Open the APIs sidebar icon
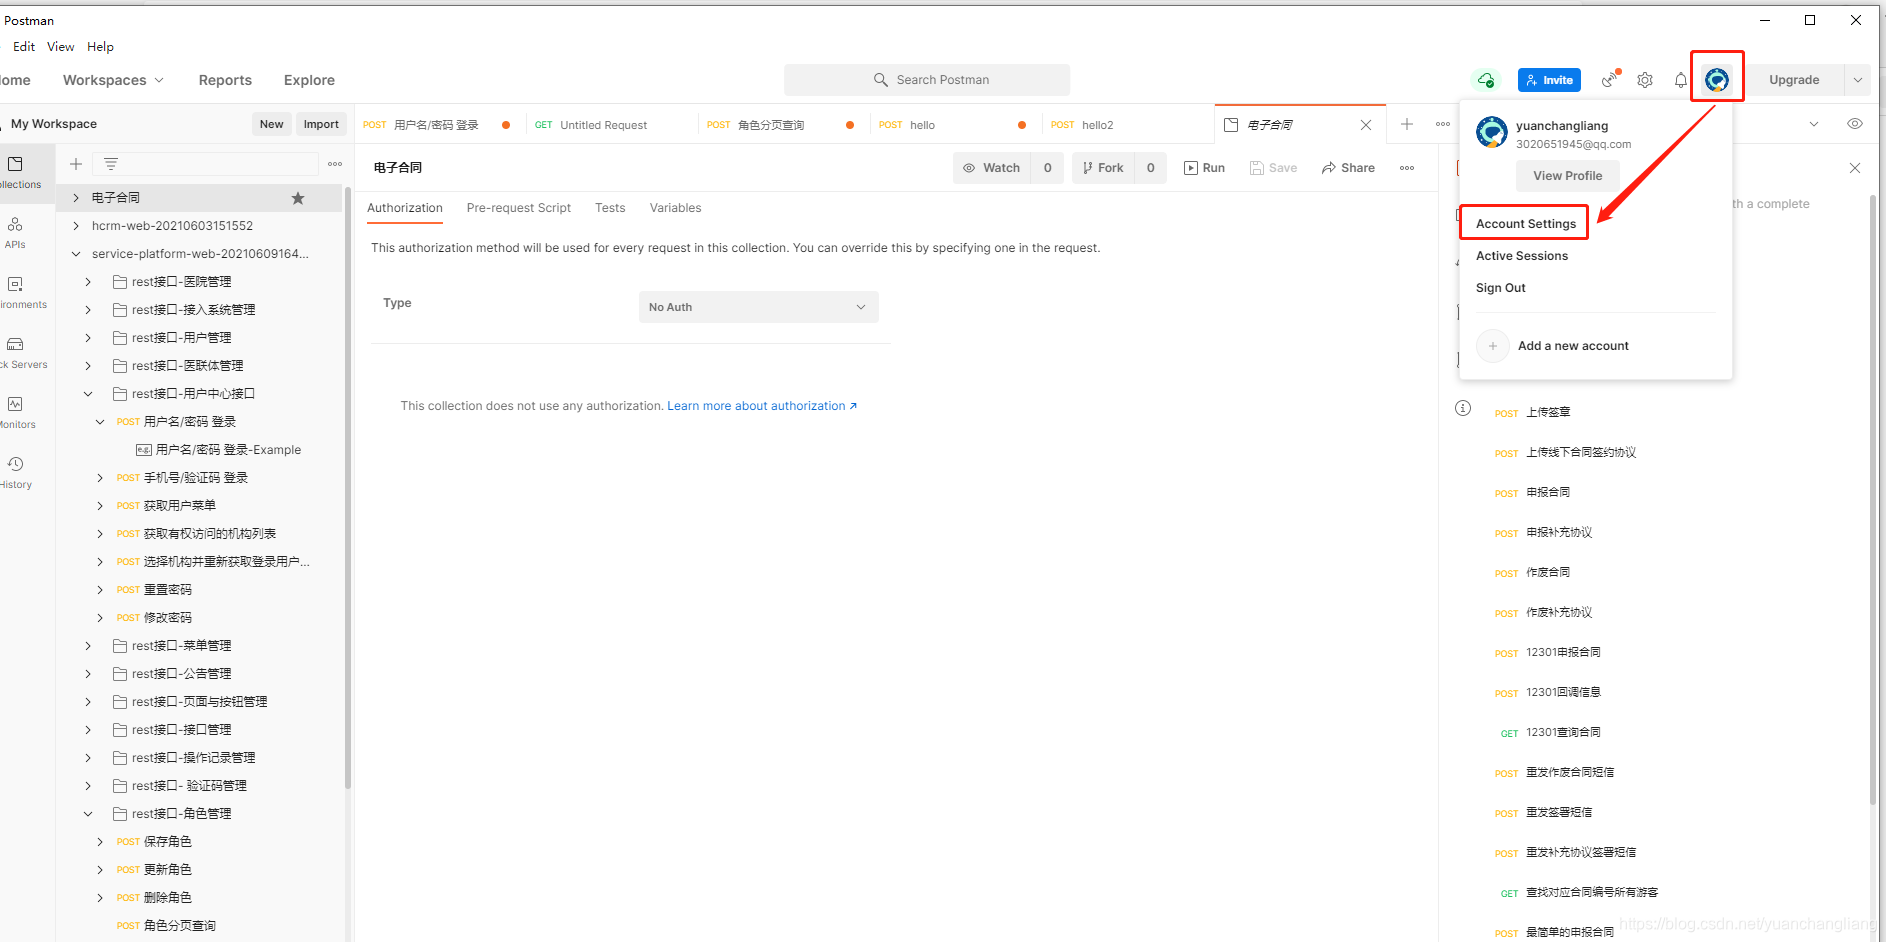 (x=15, y=224)
